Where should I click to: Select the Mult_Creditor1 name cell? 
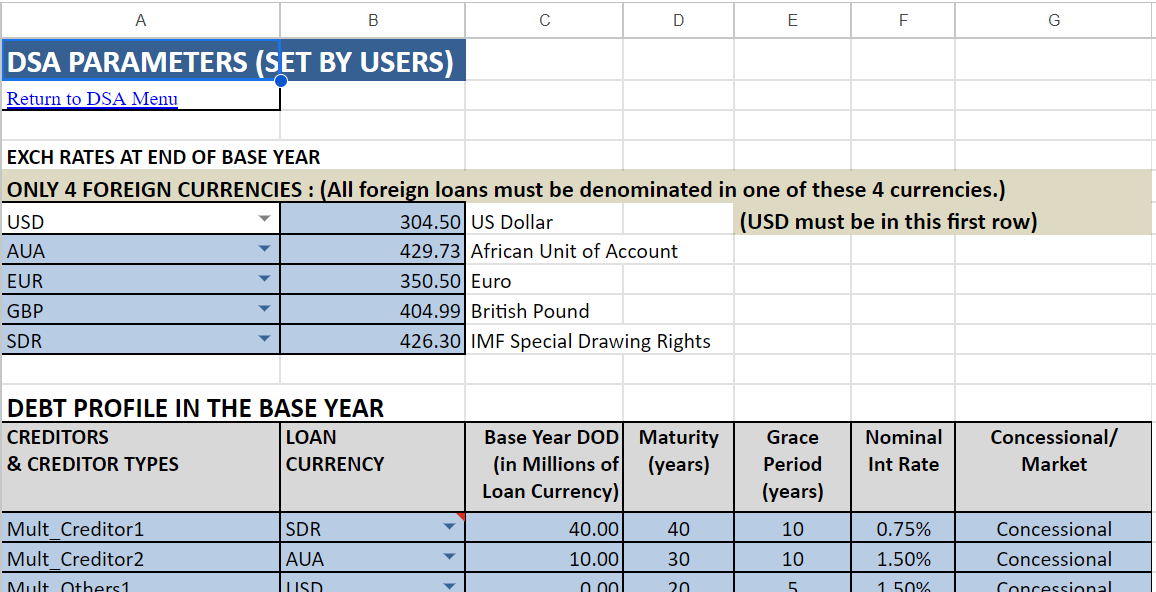pyautogui.click(x=140, y=529)
